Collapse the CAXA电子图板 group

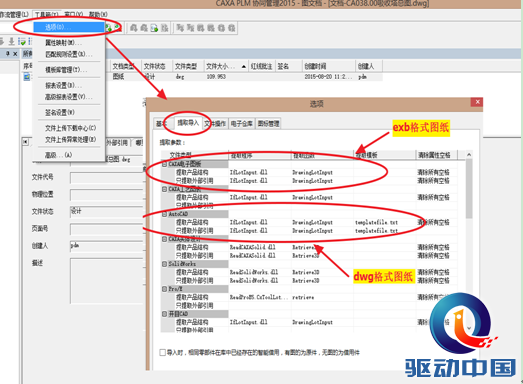164,164
